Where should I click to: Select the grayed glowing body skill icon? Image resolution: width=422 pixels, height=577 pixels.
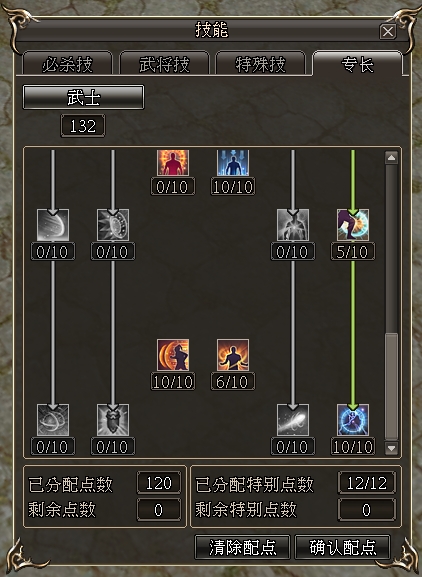tap(293, 225)
